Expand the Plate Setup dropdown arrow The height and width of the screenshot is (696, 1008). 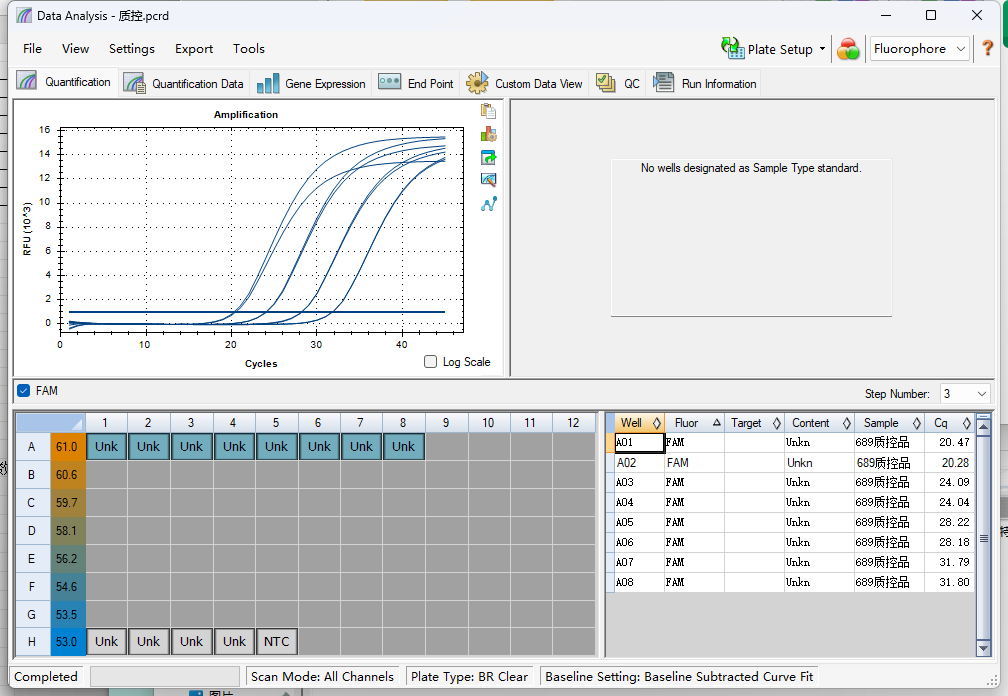point(822,49)
